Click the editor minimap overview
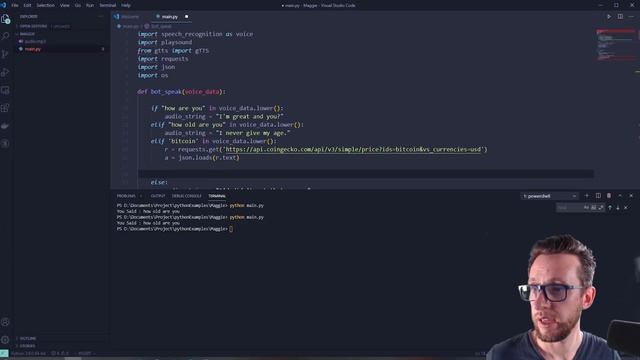640x360 pixels. 616,45
